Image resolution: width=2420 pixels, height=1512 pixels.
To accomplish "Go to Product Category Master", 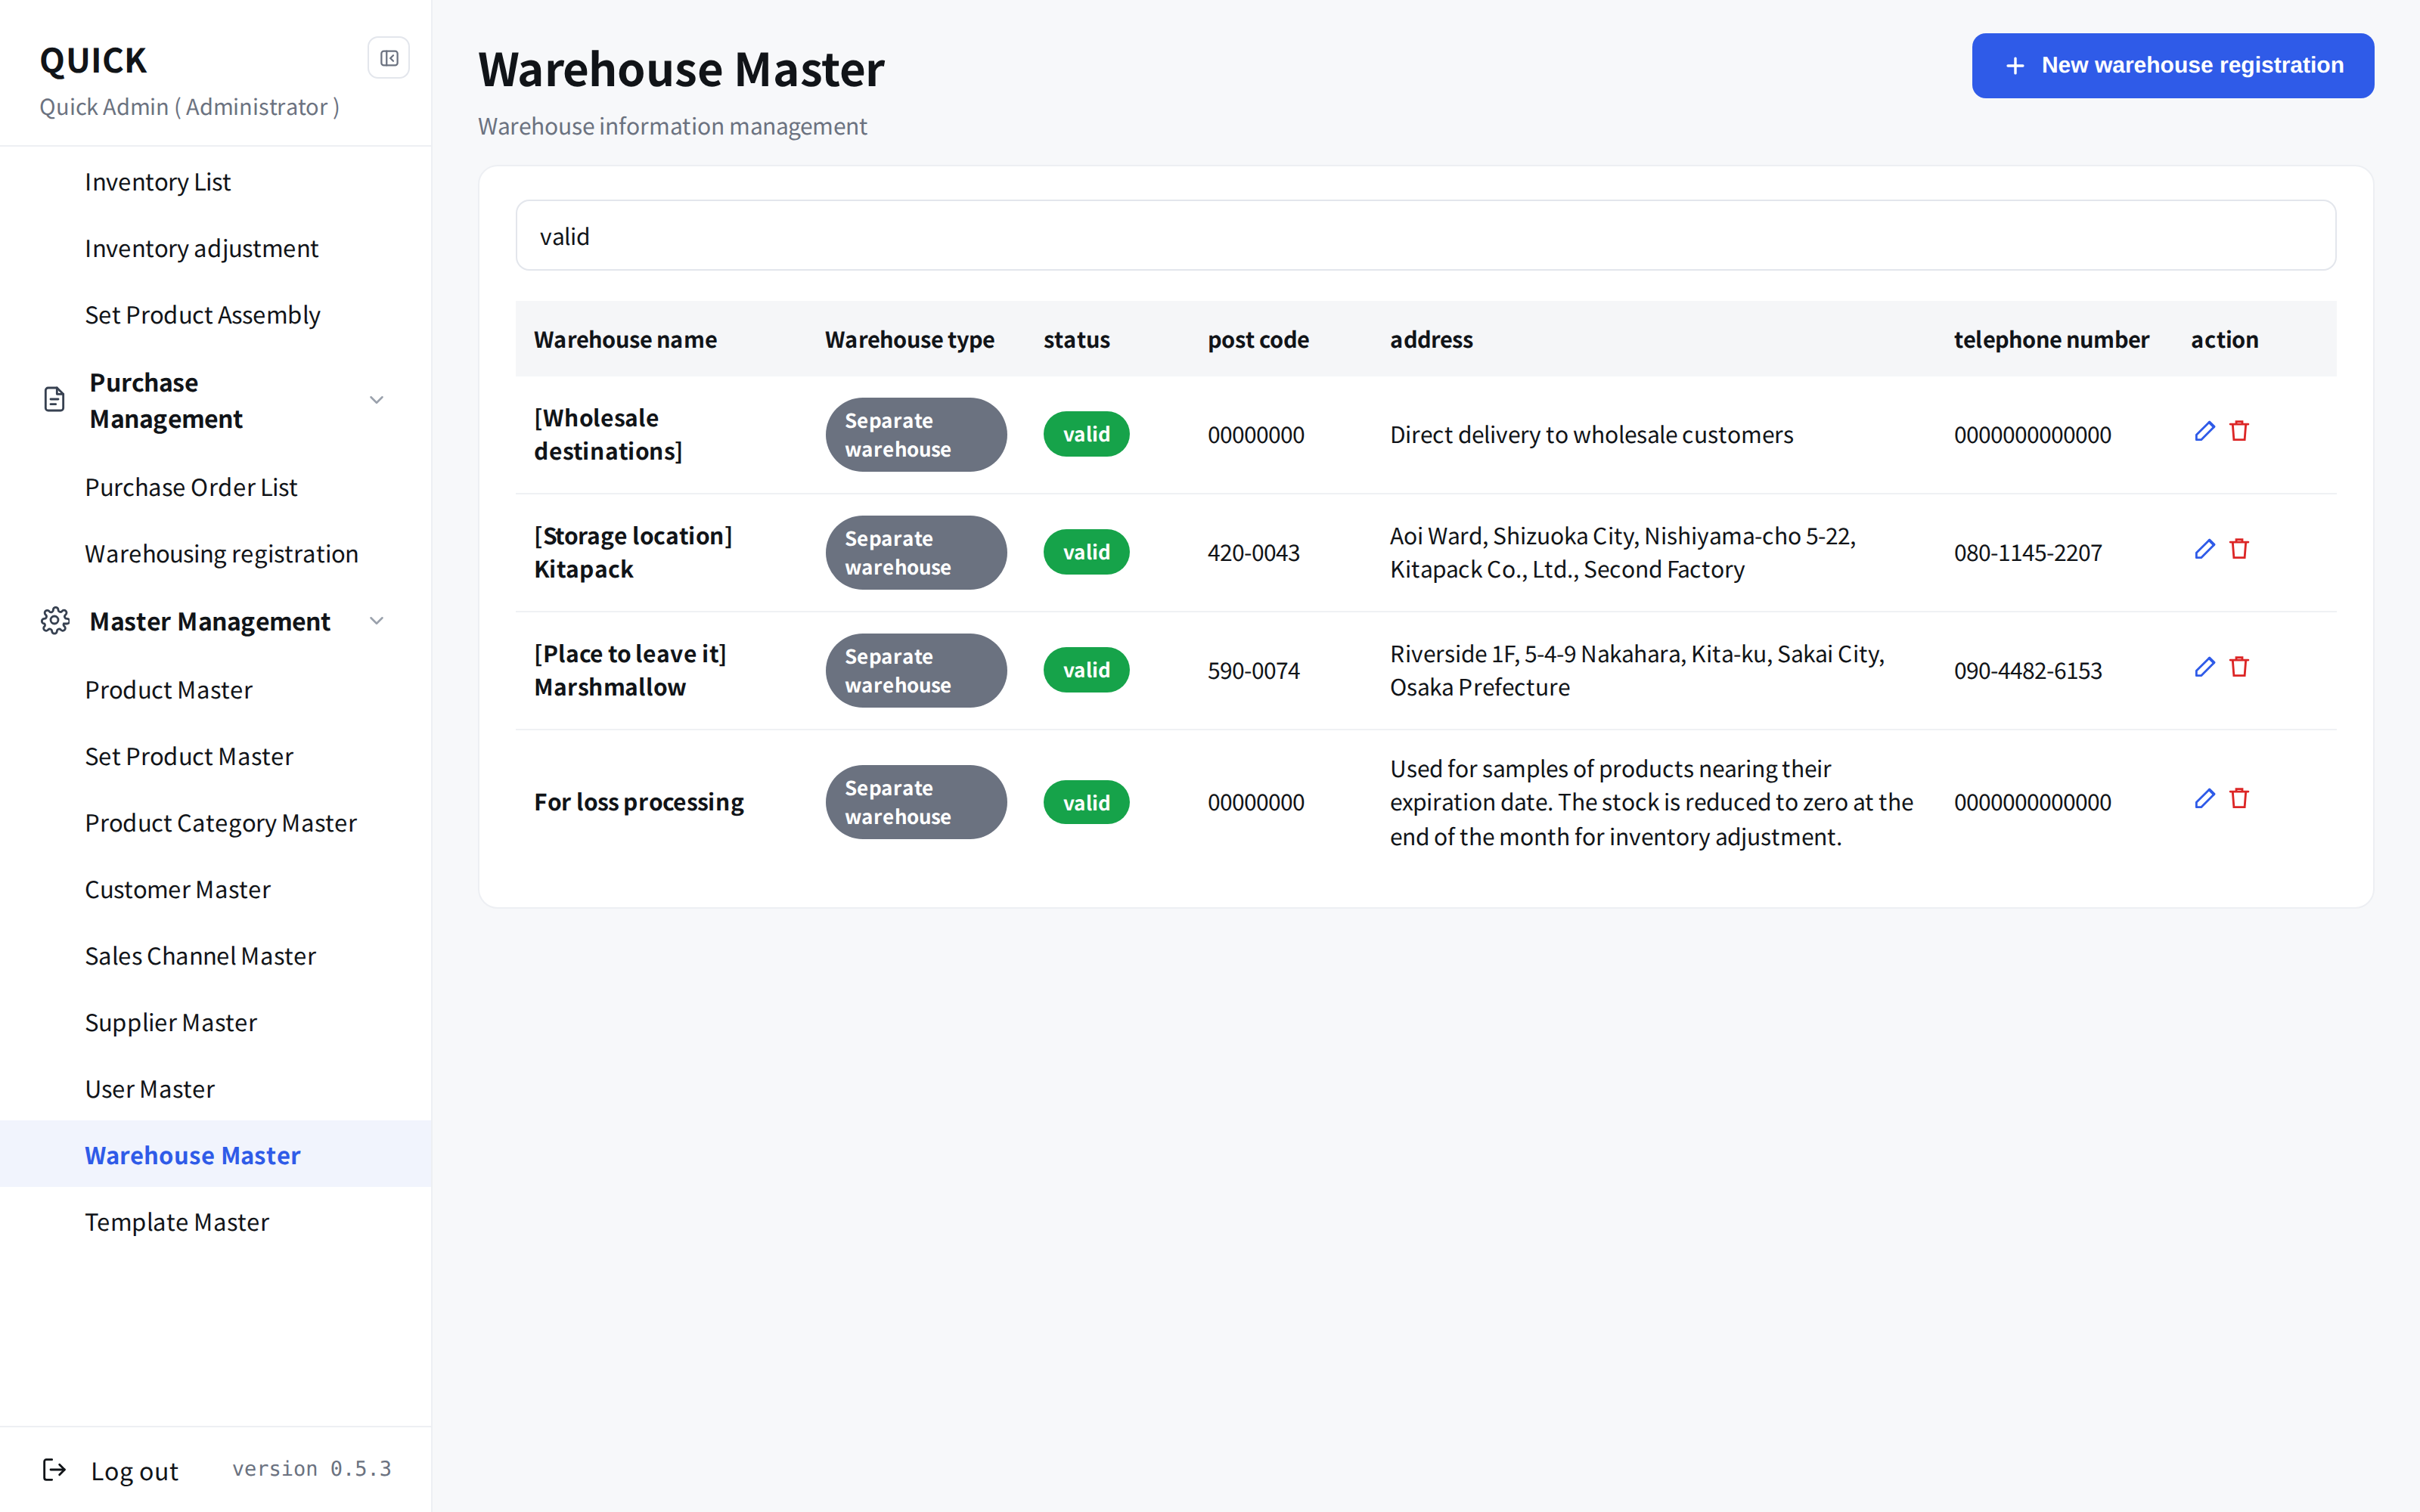I will [221, 823].
